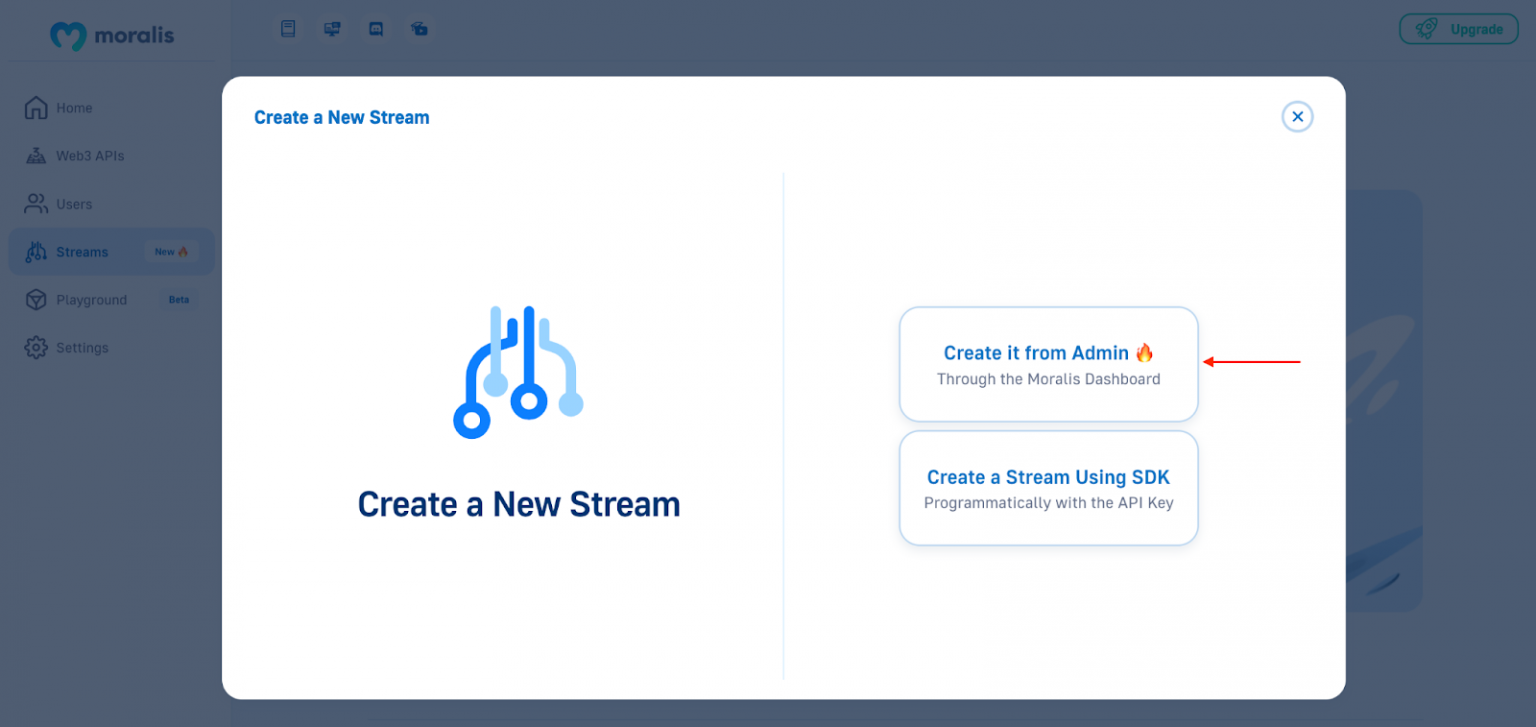
Task: Open Playground using its sidebar icon
Action: point(36,299)
